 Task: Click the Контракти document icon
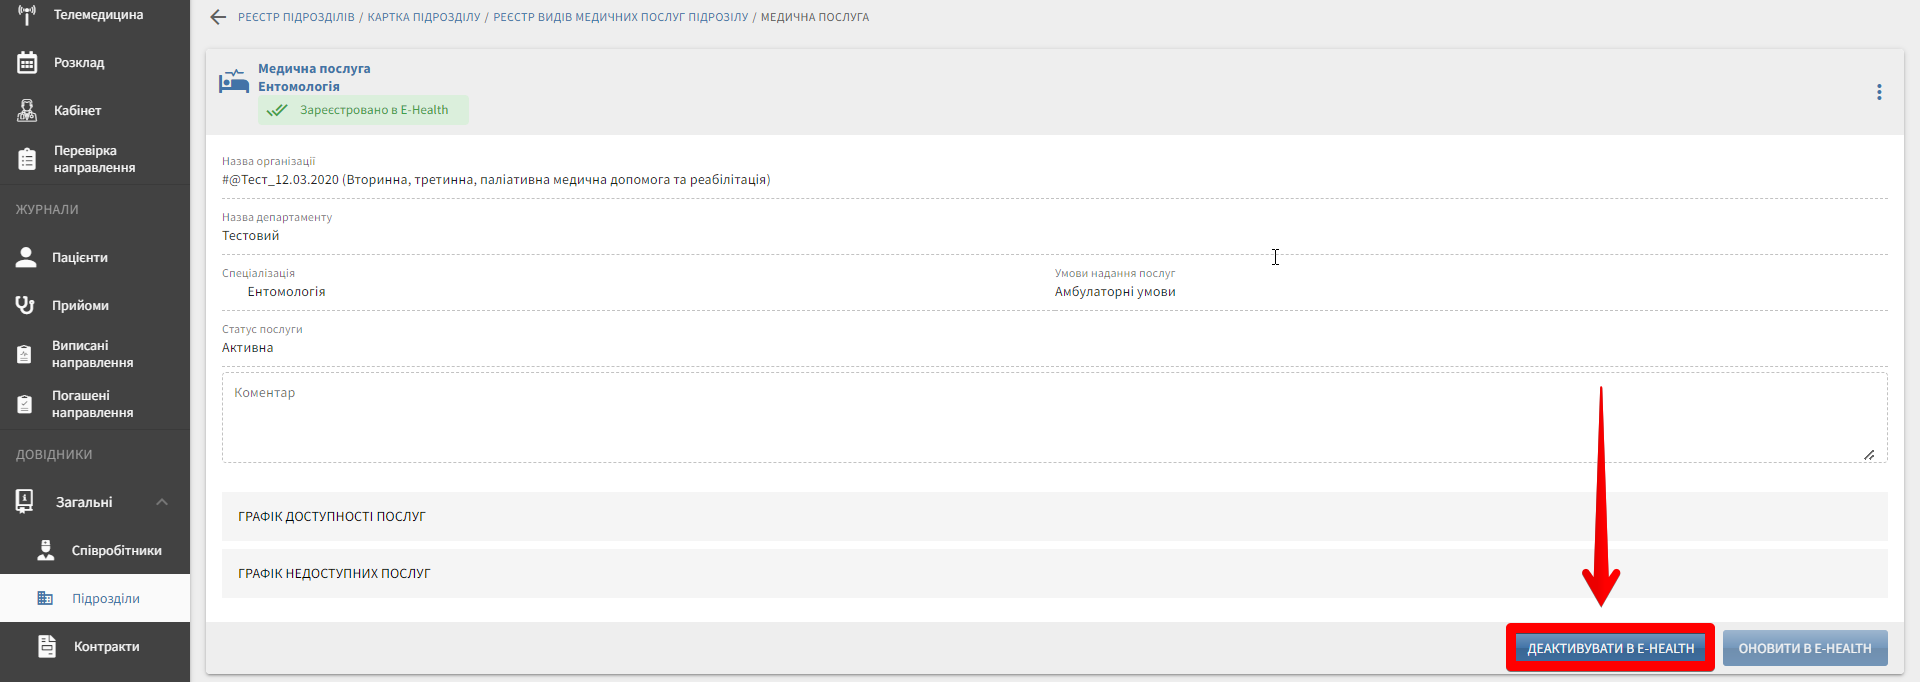click(47, 646)
